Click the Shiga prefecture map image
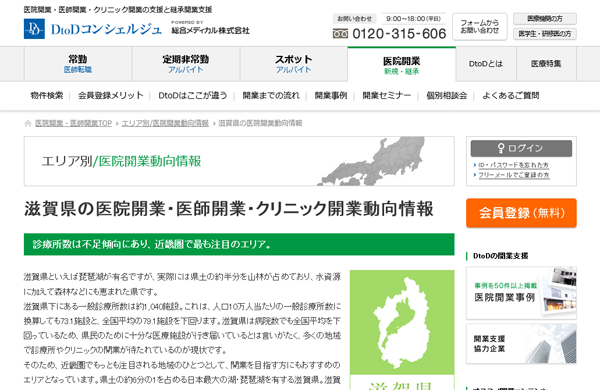 402,322
